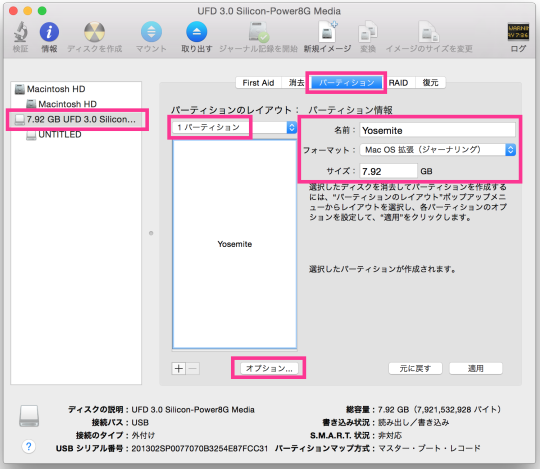The width and height of the screenshot is (540, 469).
Task: Switch to the パーティション tab
Action: click(x=346, y=83)
